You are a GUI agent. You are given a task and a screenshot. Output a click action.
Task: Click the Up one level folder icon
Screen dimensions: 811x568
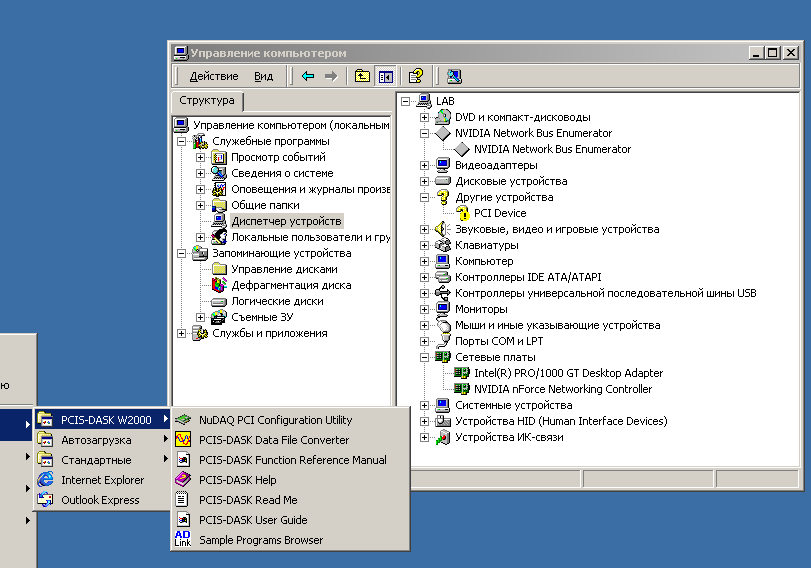(362, 76)
